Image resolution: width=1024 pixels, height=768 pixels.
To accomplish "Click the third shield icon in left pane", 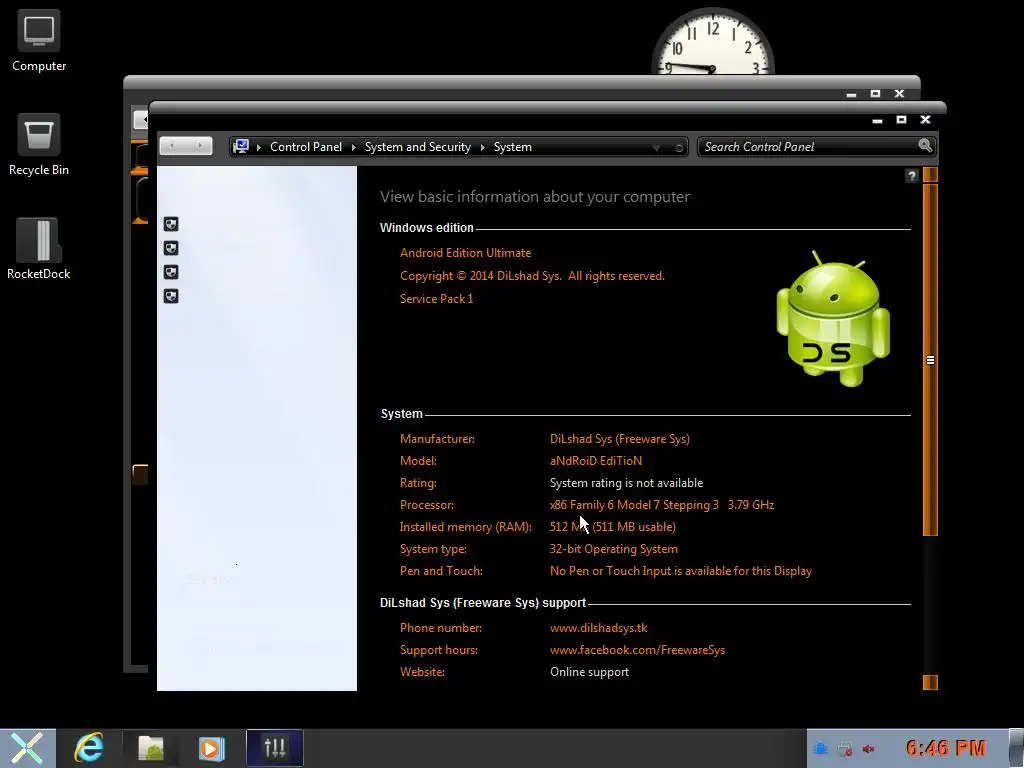I will tap(171, 272).
